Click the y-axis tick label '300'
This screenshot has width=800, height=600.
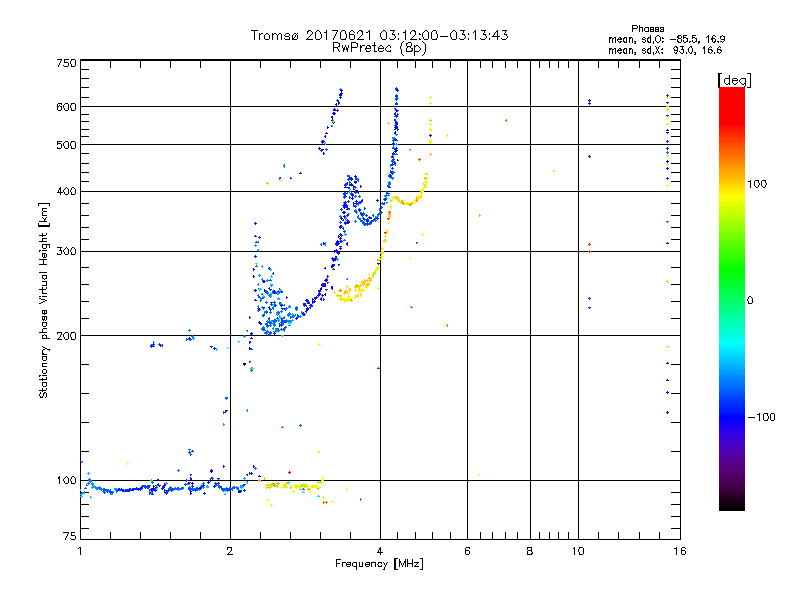point(66,252)
